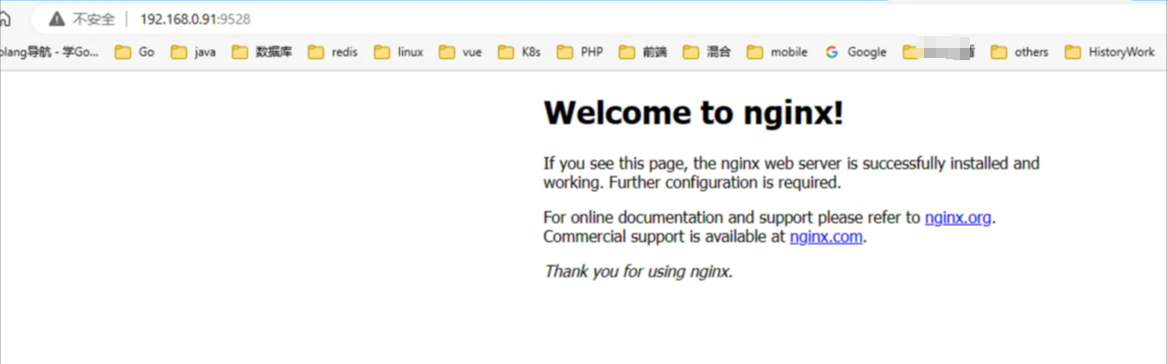
Task: Click the not-secure warning triangle icon
Action: click(x=57, y=19)
